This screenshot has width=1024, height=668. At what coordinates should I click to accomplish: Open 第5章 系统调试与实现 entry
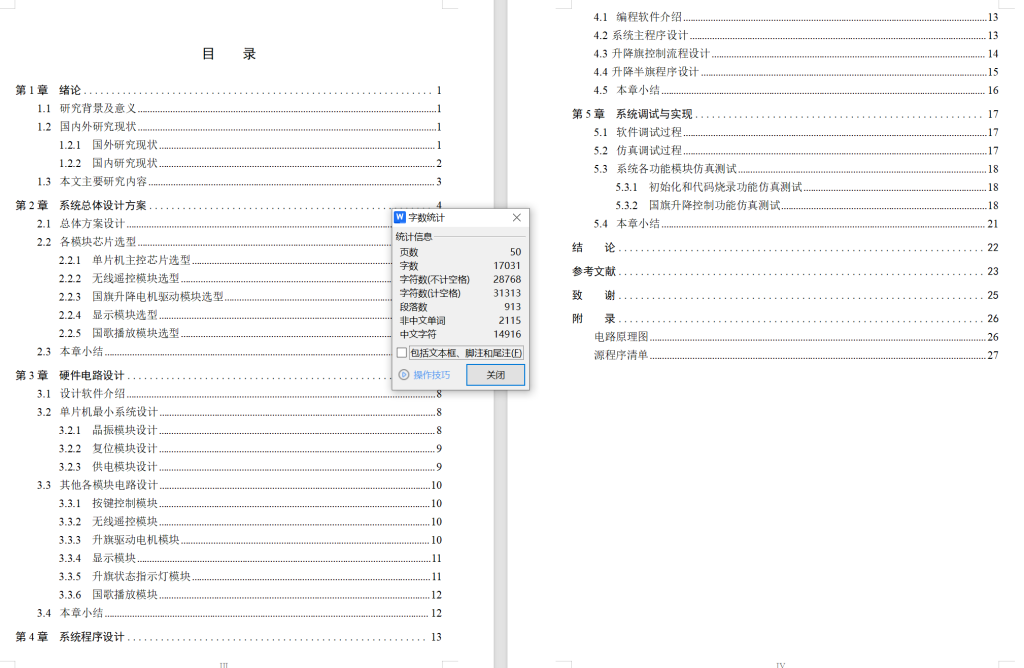pyautogui.click(x=627, y=113)
